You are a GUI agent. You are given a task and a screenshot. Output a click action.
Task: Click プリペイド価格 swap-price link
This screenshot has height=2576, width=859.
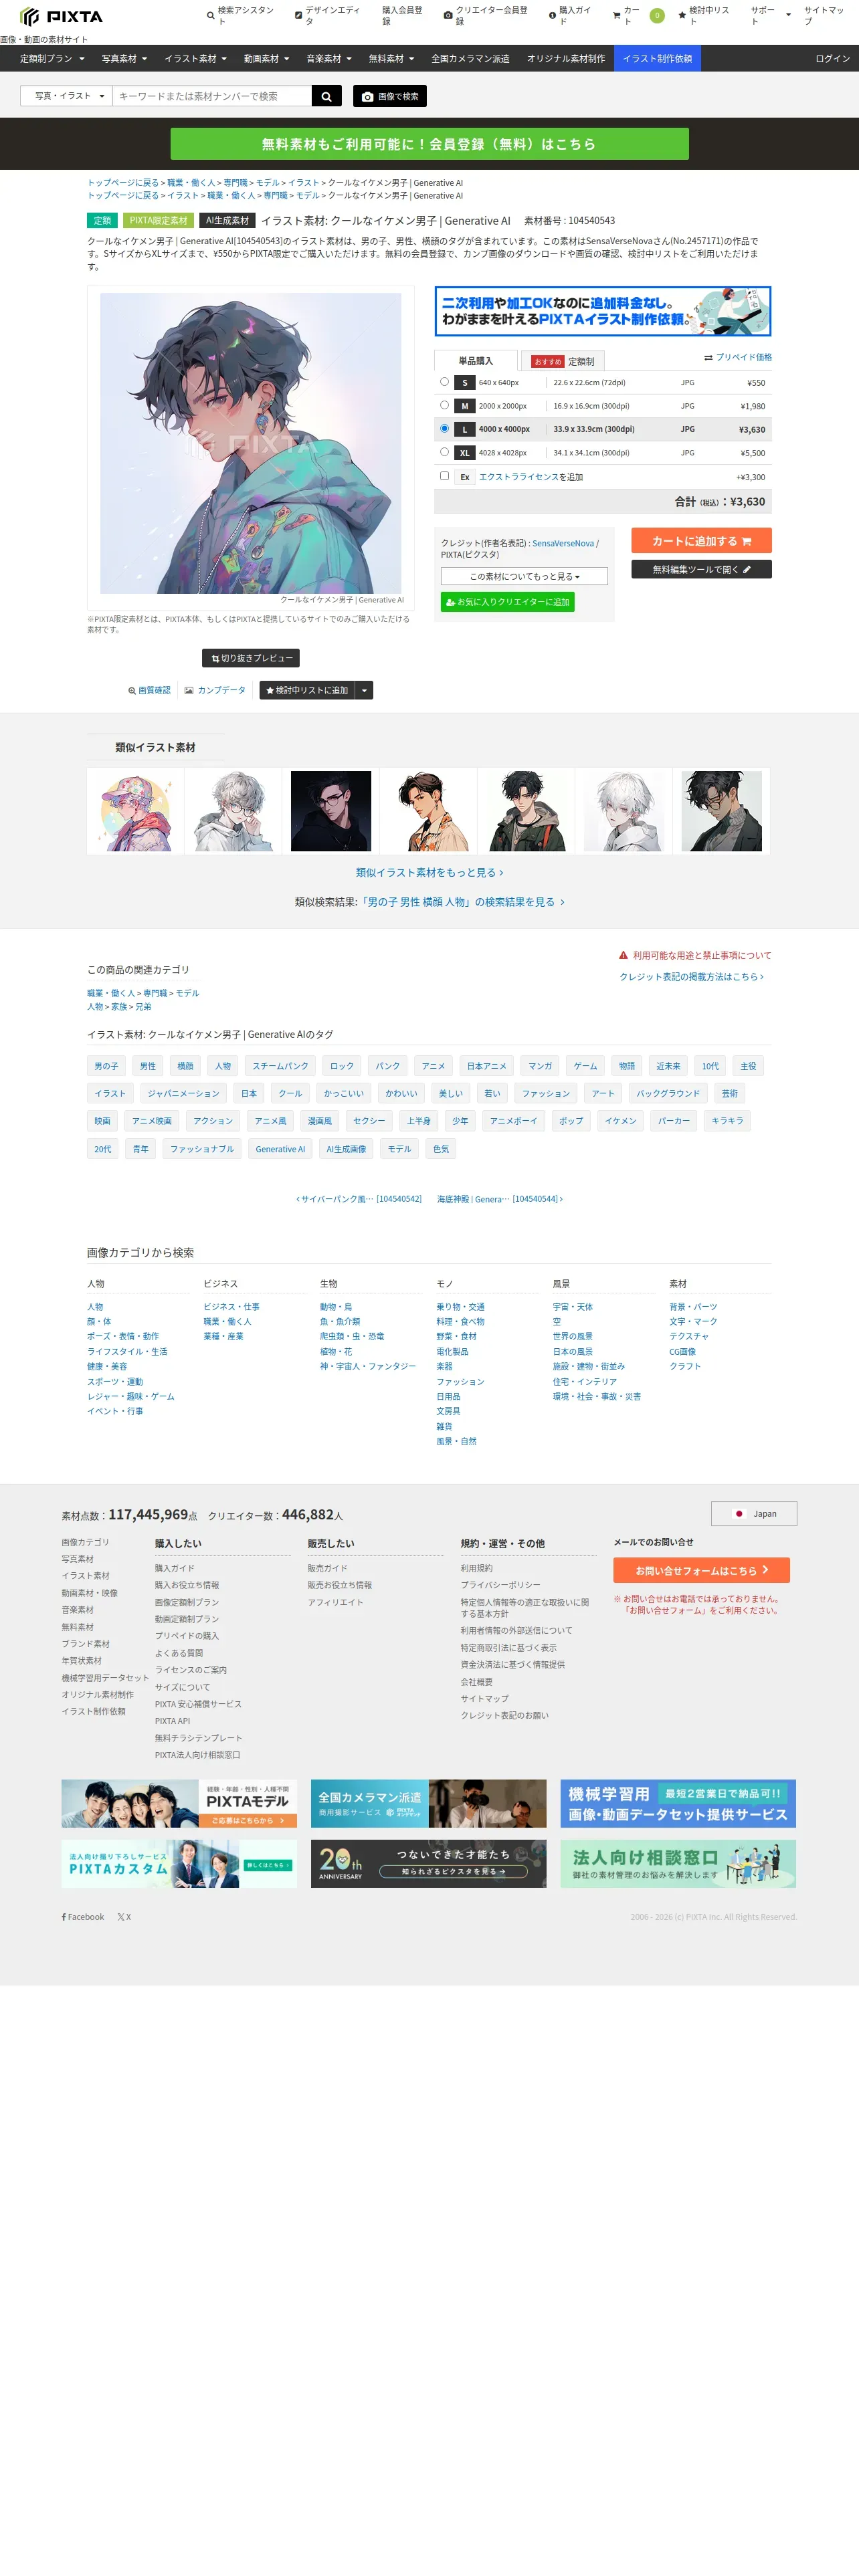[x=738, y=357]
